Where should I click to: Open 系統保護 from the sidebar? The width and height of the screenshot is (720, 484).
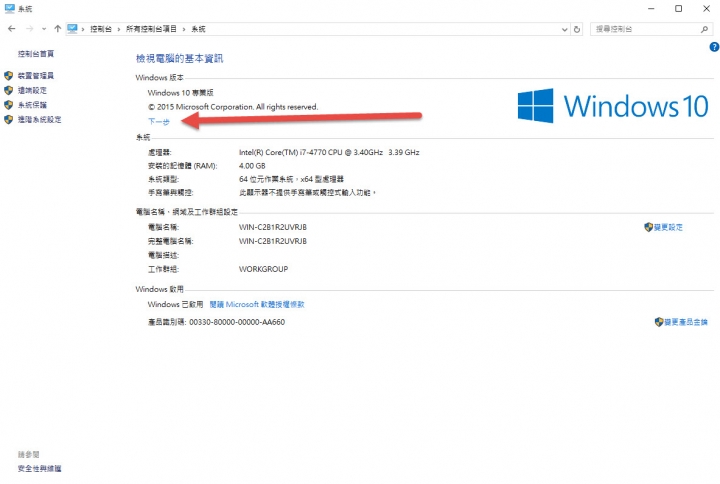[x=32, y=105]
